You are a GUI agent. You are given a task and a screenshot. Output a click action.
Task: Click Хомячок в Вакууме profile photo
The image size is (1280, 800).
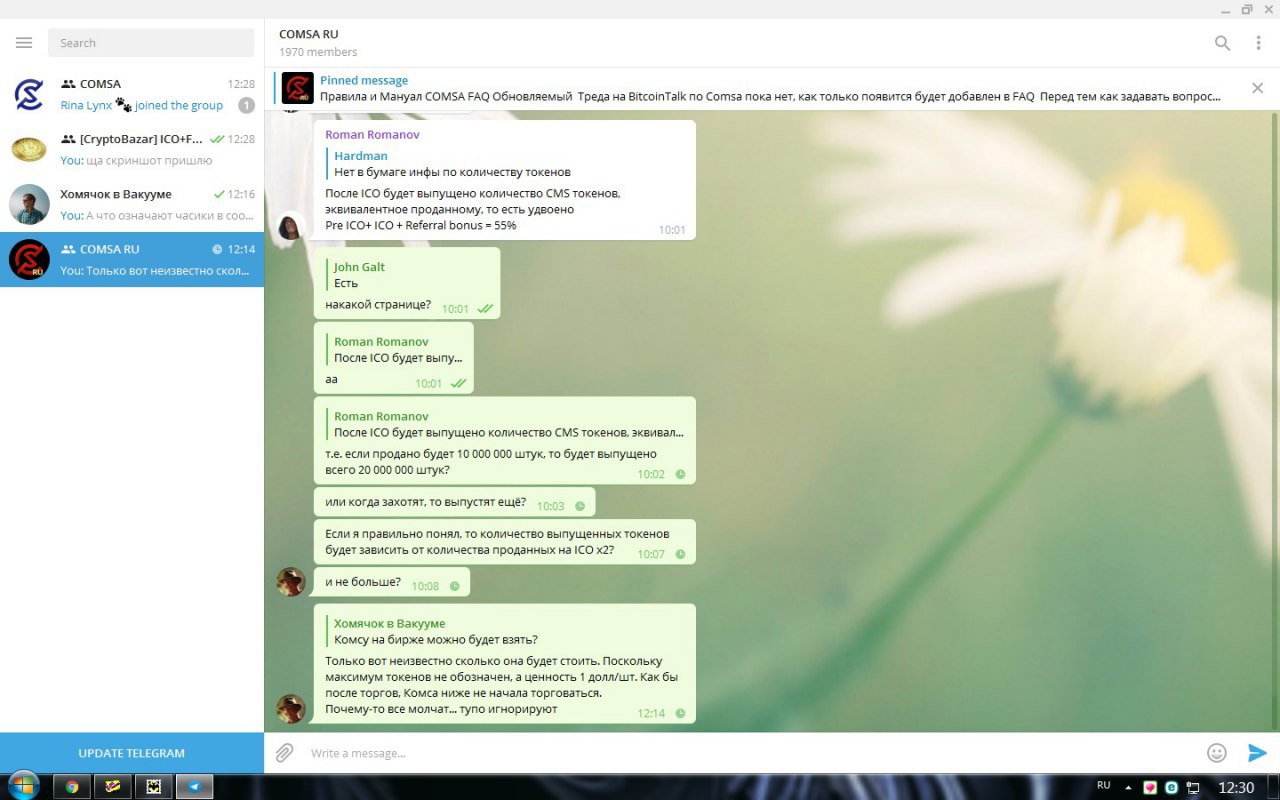(29, 205)
